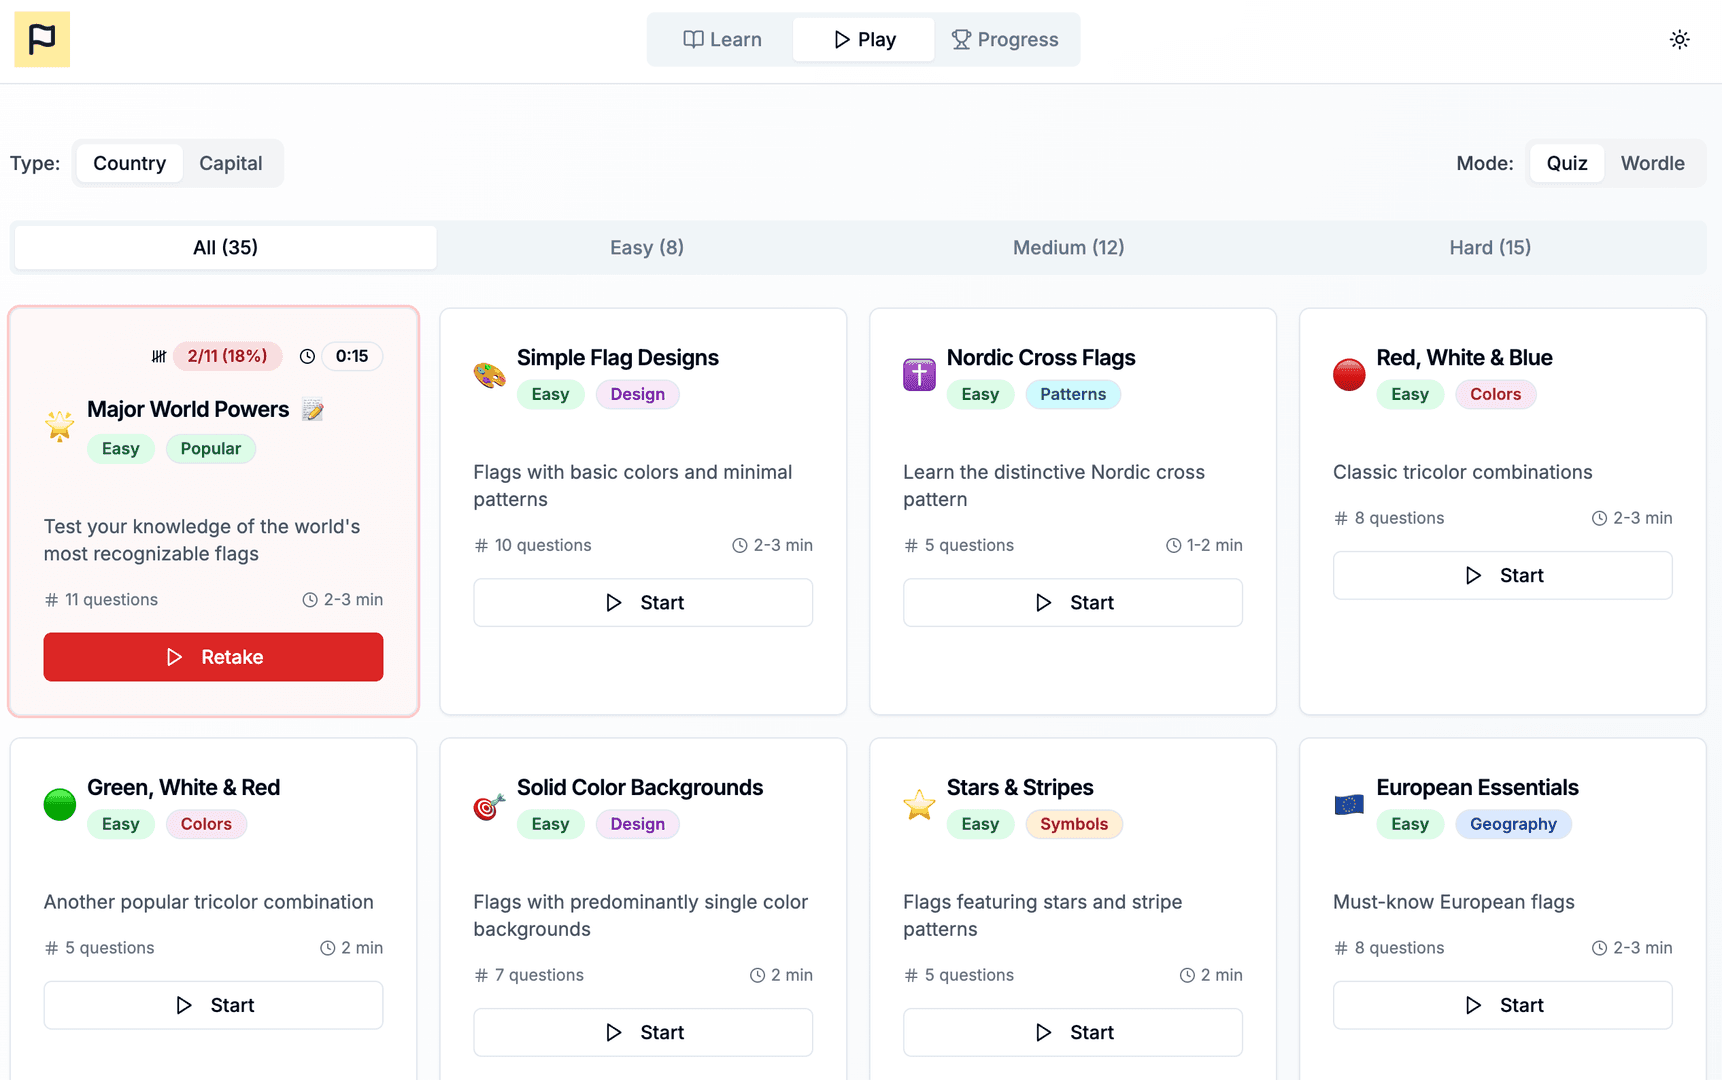Toggle the light/dark theme sun icon
The width and height of the screenshot is (1722, 1080).
(x=1679, y=39)
